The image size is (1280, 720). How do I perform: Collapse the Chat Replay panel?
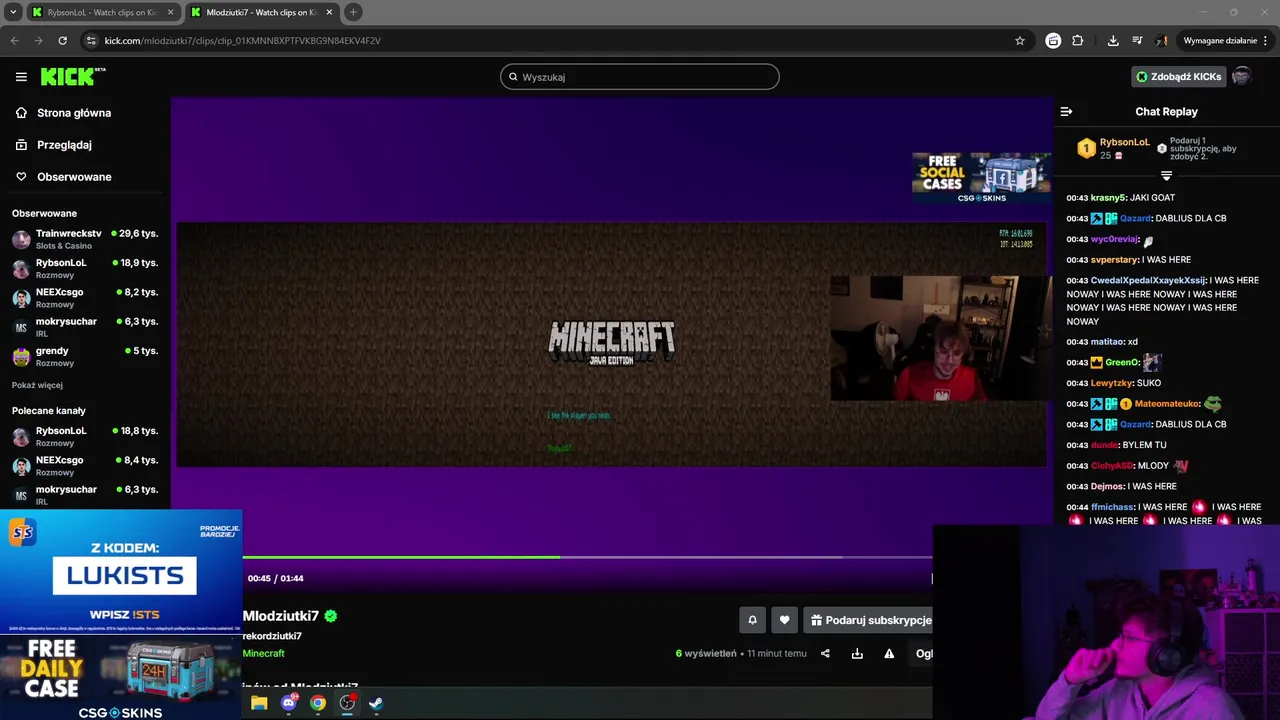pos(1066,112)
